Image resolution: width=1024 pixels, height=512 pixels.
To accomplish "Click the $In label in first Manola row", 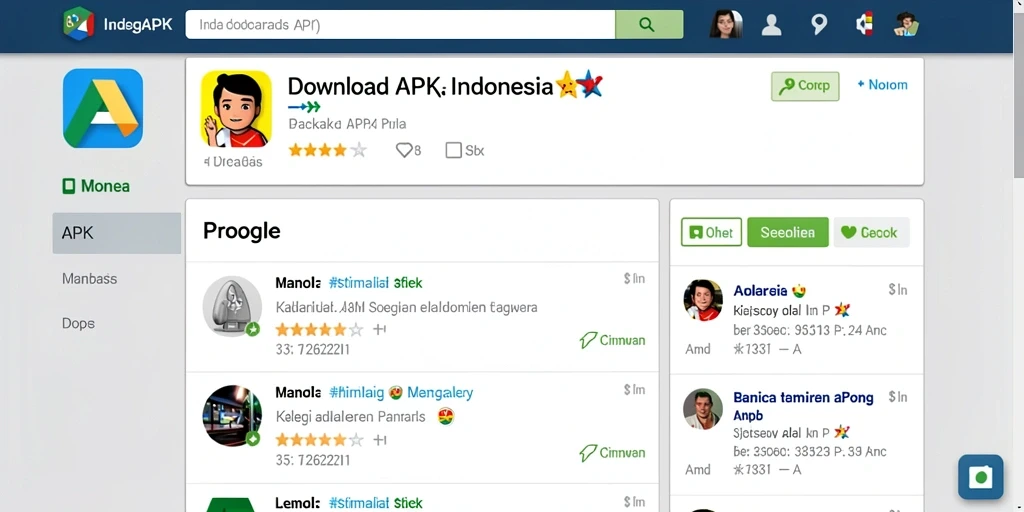I will [634, 279].
